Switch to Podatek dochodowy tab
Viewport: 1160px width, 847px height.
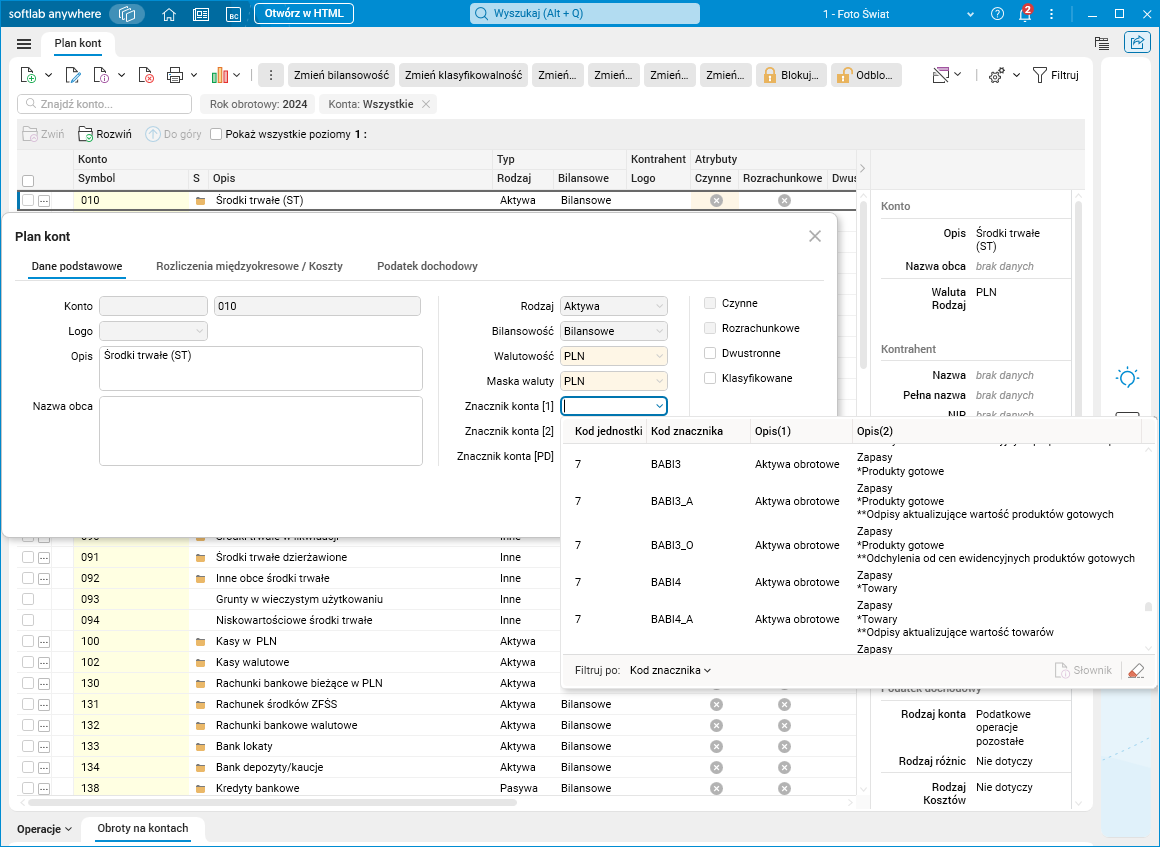tap(427, 266)
